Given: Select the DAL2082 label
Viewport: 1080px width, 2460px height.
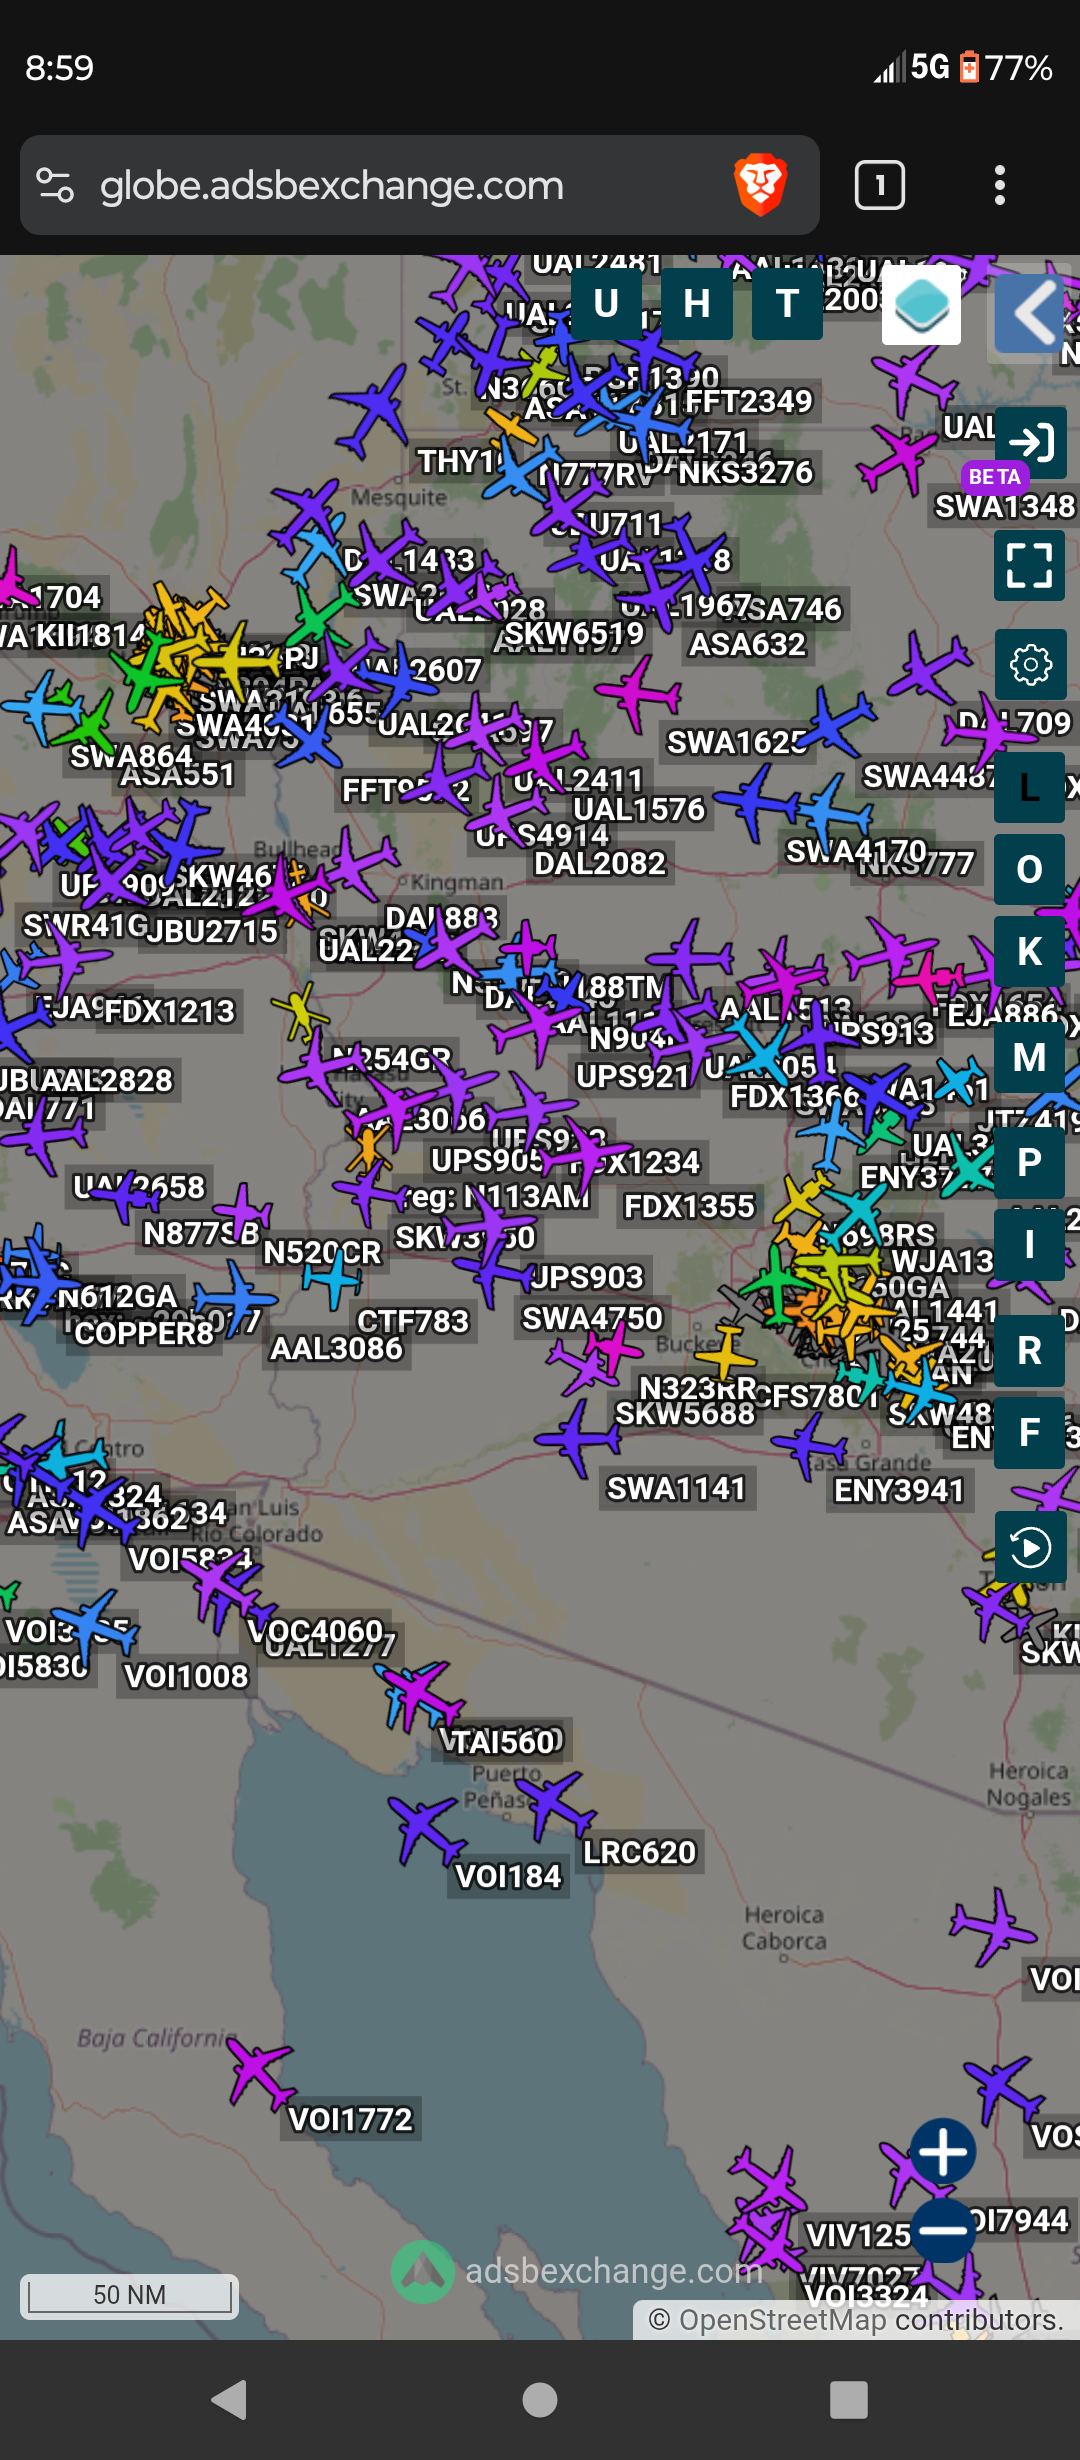Looking at the screenshot, I should coord(599,862).
